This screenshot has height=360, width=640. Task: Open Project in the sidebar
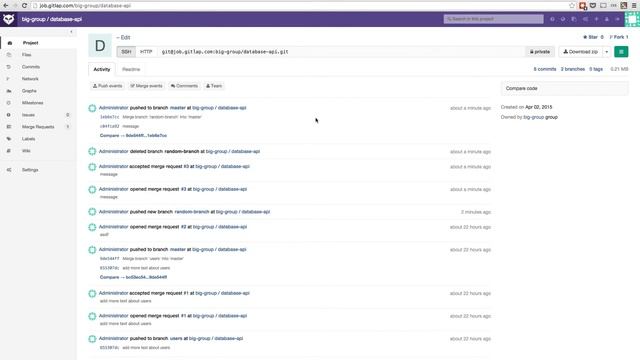(31, 43)
